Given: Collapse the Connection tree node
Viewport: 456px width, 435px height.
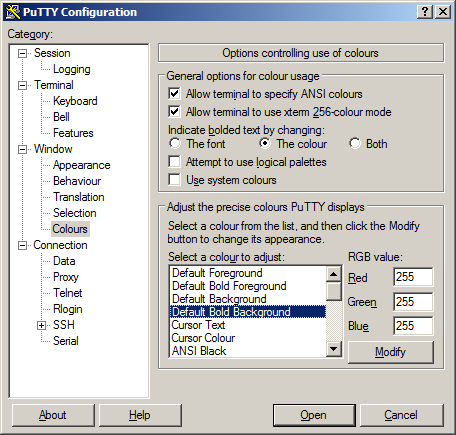Looking at the screenshot, I should click(x=22, y=246).
